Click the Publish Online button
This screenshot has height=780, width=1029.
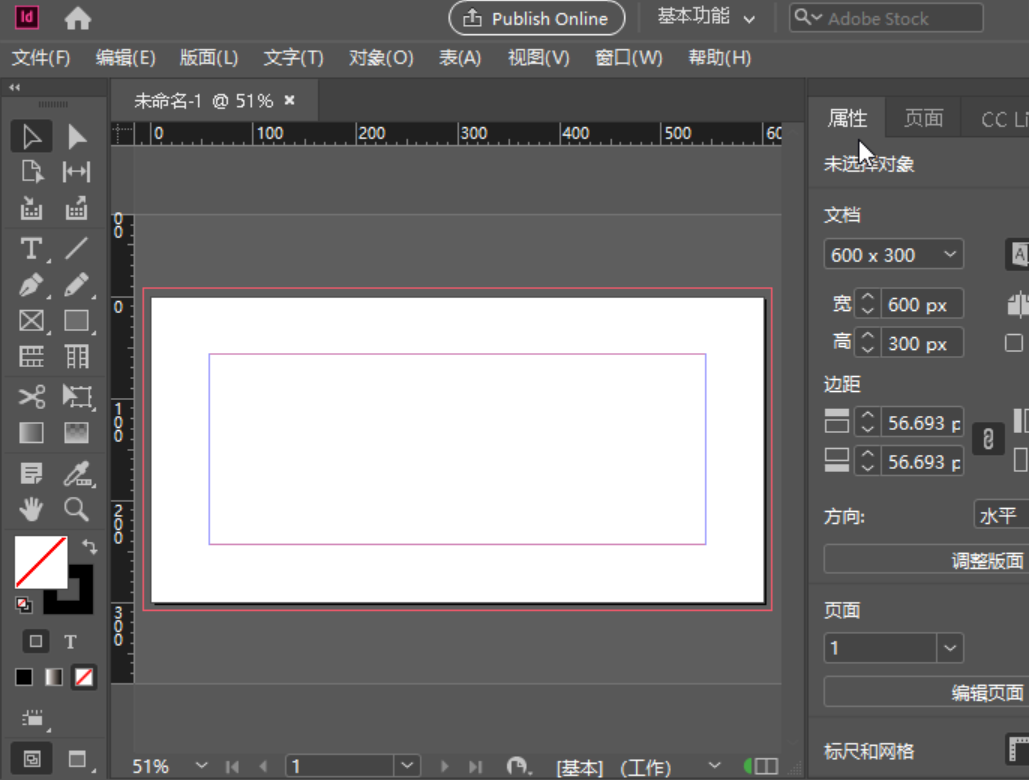point(536,18)
